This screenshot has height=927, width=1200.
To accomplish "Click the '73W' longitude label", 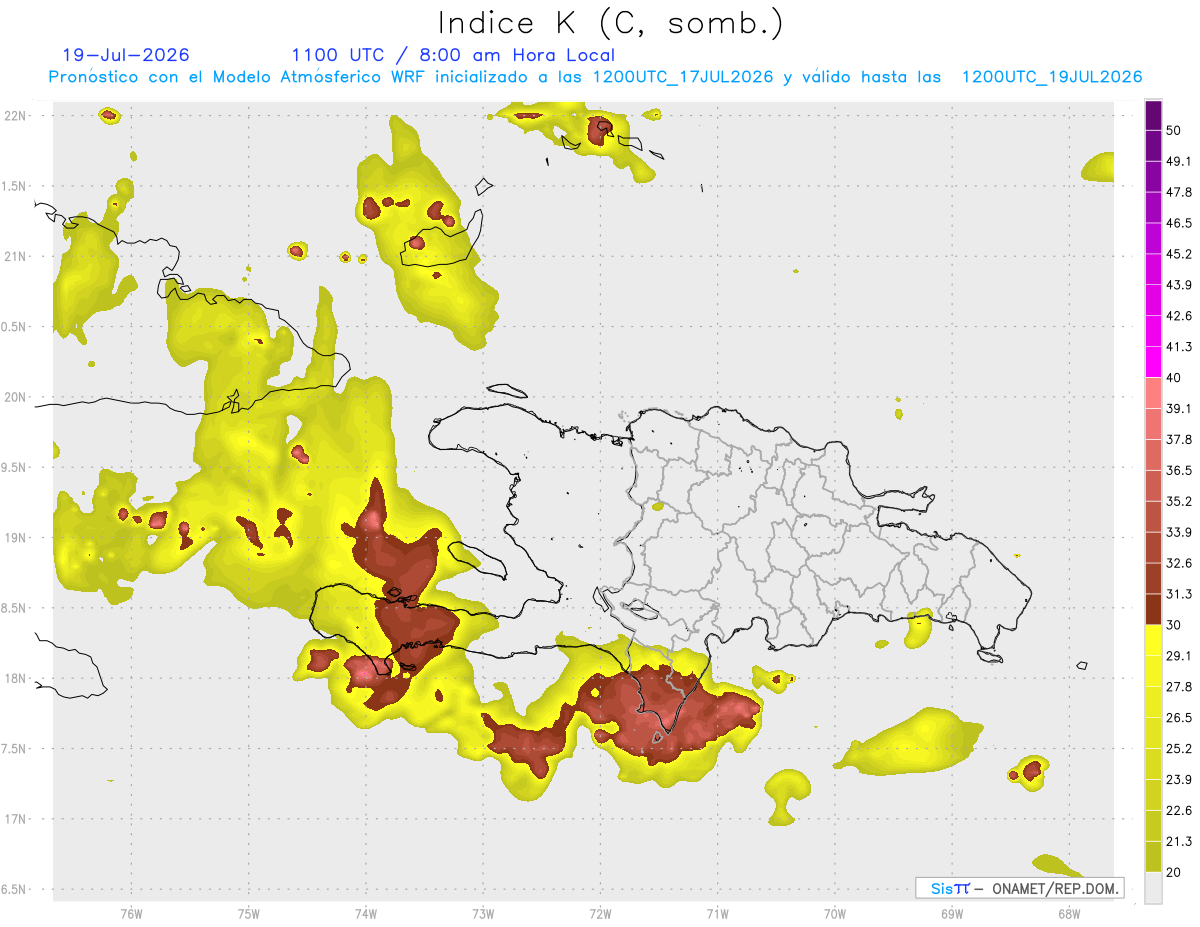I will tap(482, 913).
